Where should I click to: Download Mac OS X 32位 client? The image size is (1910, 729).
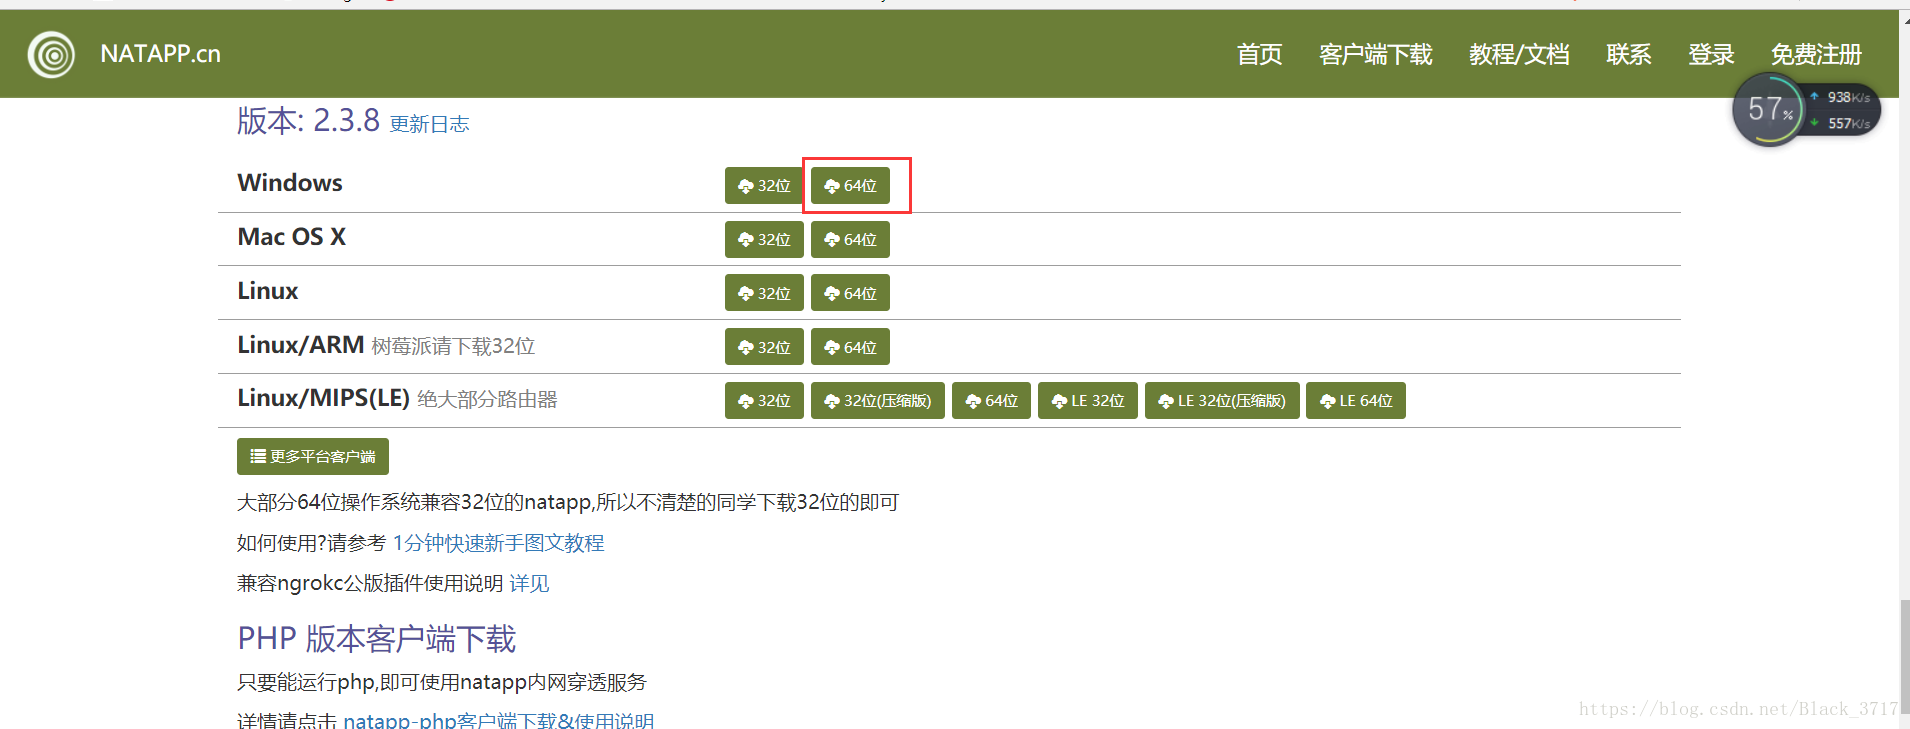click(764, 240)
